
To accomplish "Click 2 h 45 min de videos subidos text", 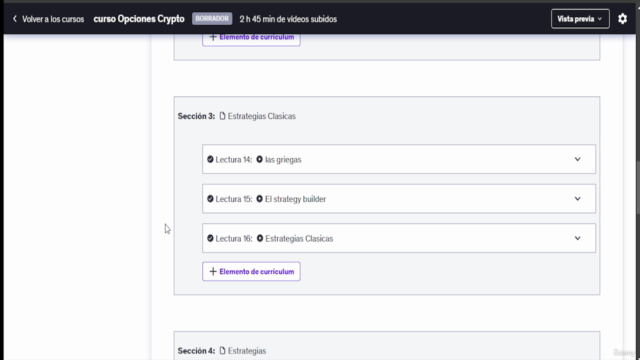I will (288, 19).
